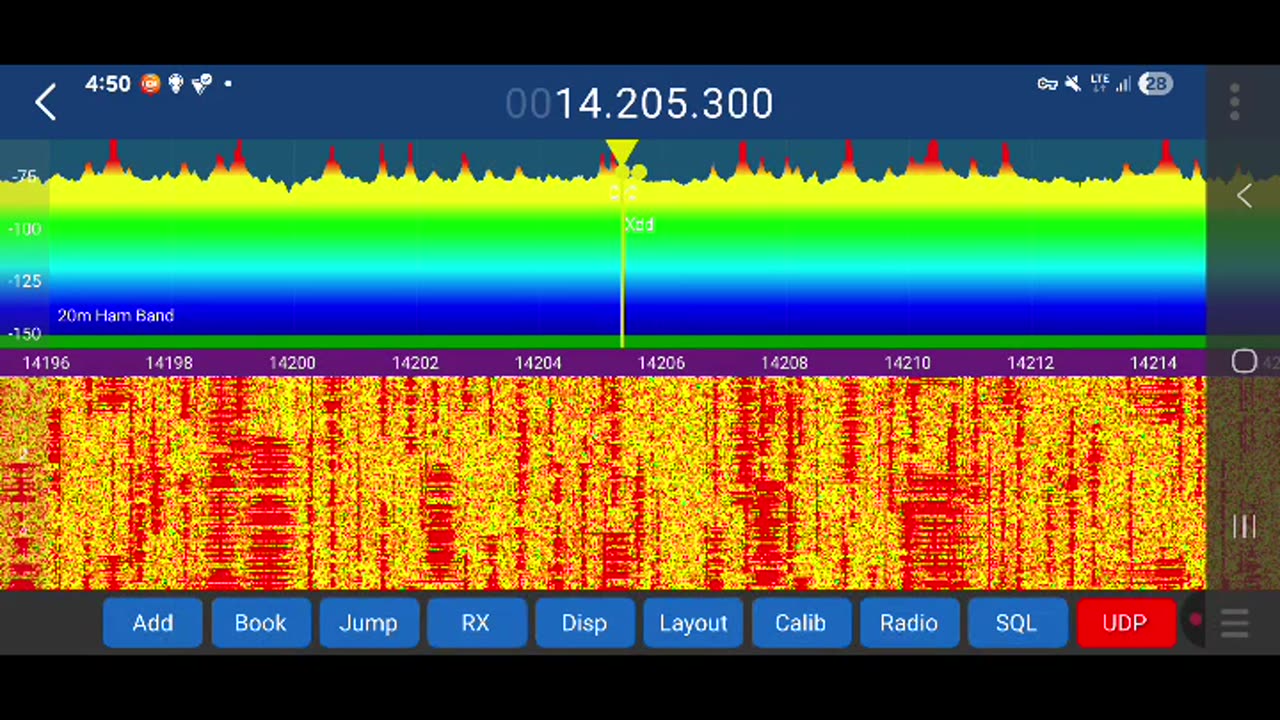Tap the 14200 frequency scale label
The image size is (1280, 720).
click(x=292, y=362)
